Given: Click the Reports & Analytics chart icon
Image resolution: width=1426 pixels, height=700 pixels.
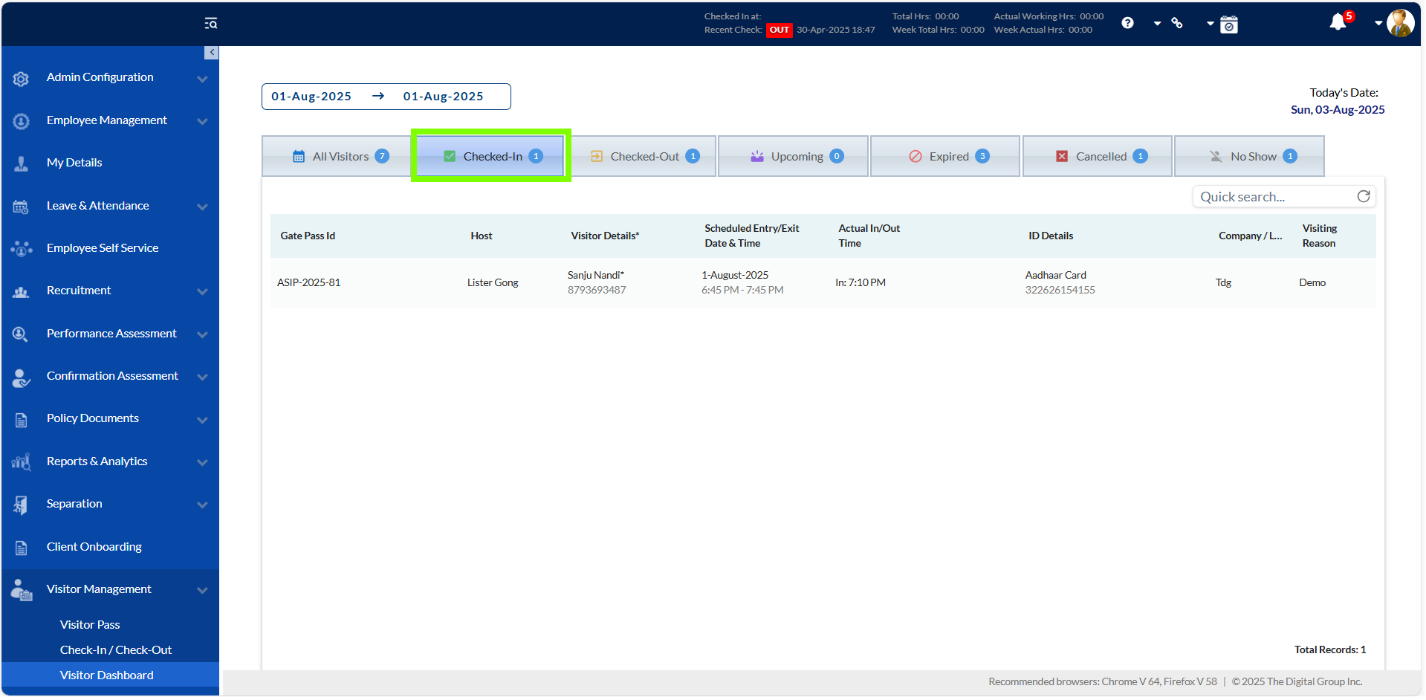Looking at the screenshot, I should [x=21, y=462].
